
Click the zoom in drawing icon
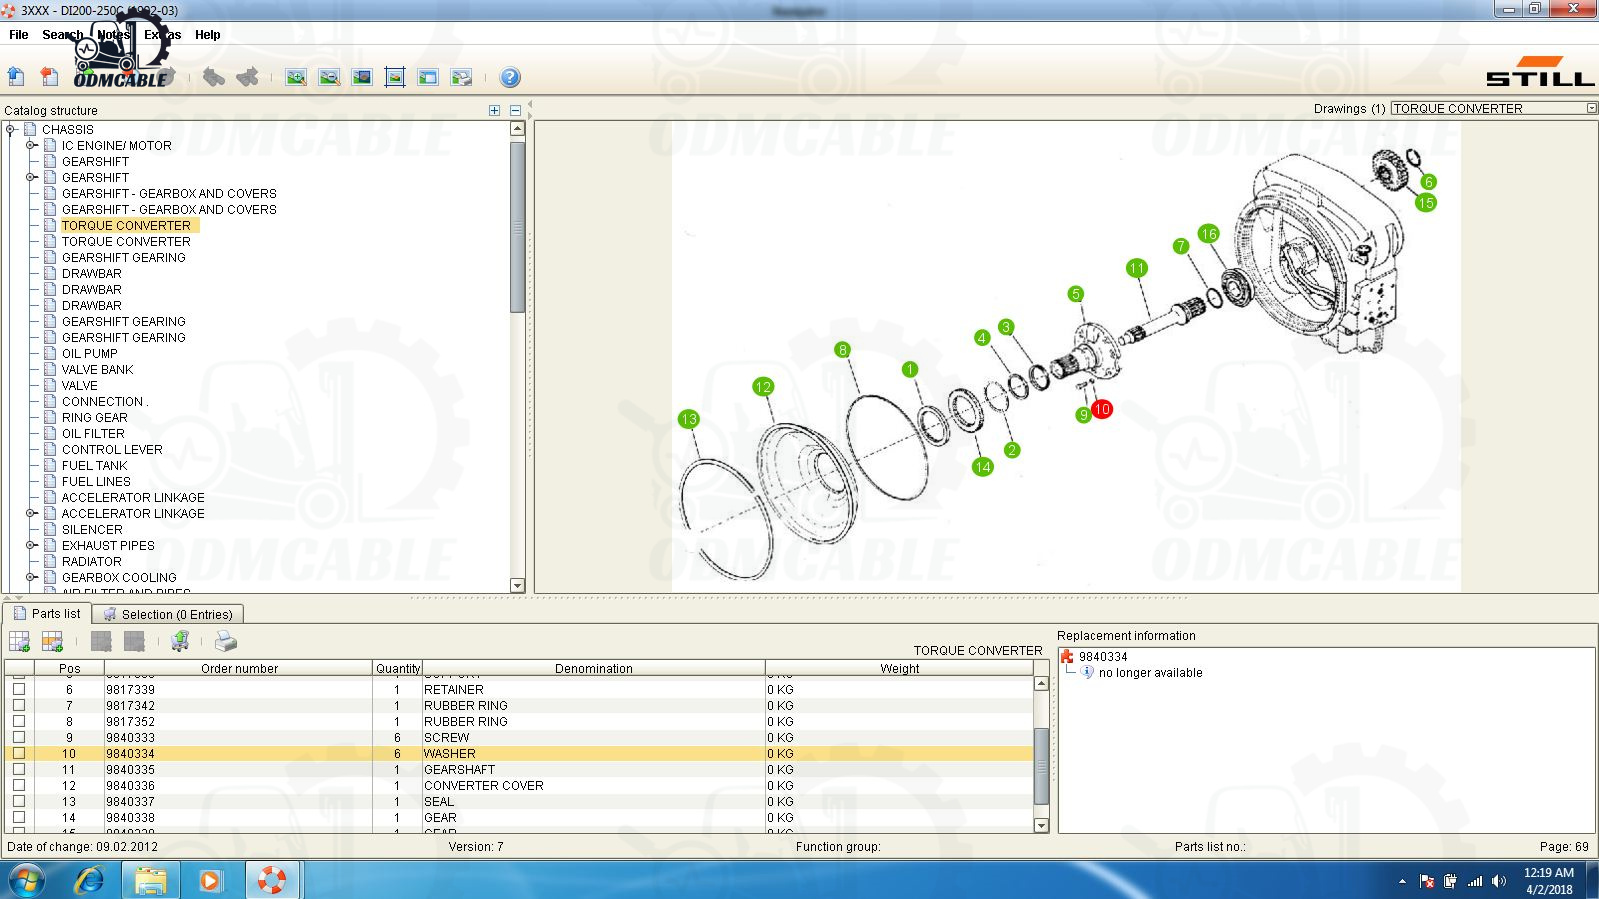point(296,77)
